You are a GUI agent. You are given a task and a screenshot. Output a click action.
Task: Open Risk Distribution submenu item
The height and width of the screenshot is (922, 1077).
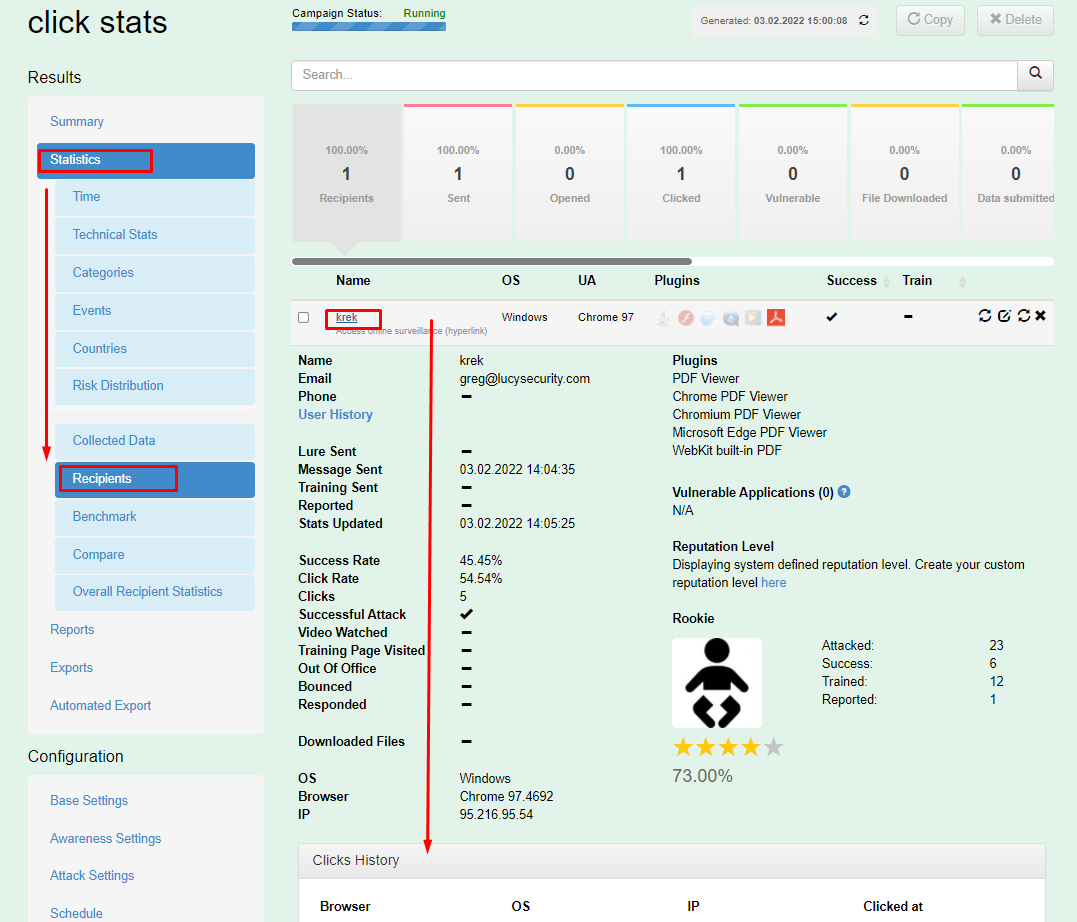coord(155,386)
